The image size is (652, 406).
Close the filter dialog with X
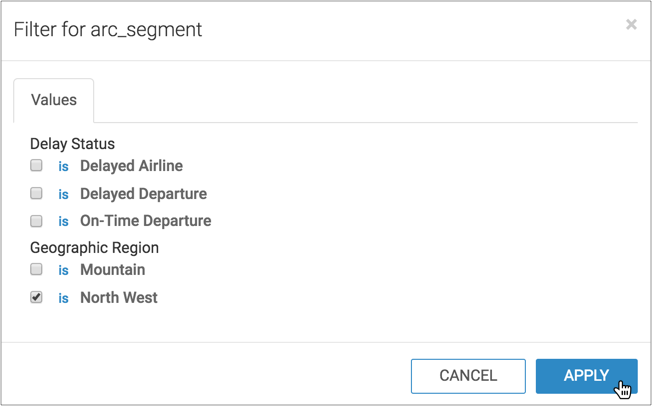tap(631, 25)
